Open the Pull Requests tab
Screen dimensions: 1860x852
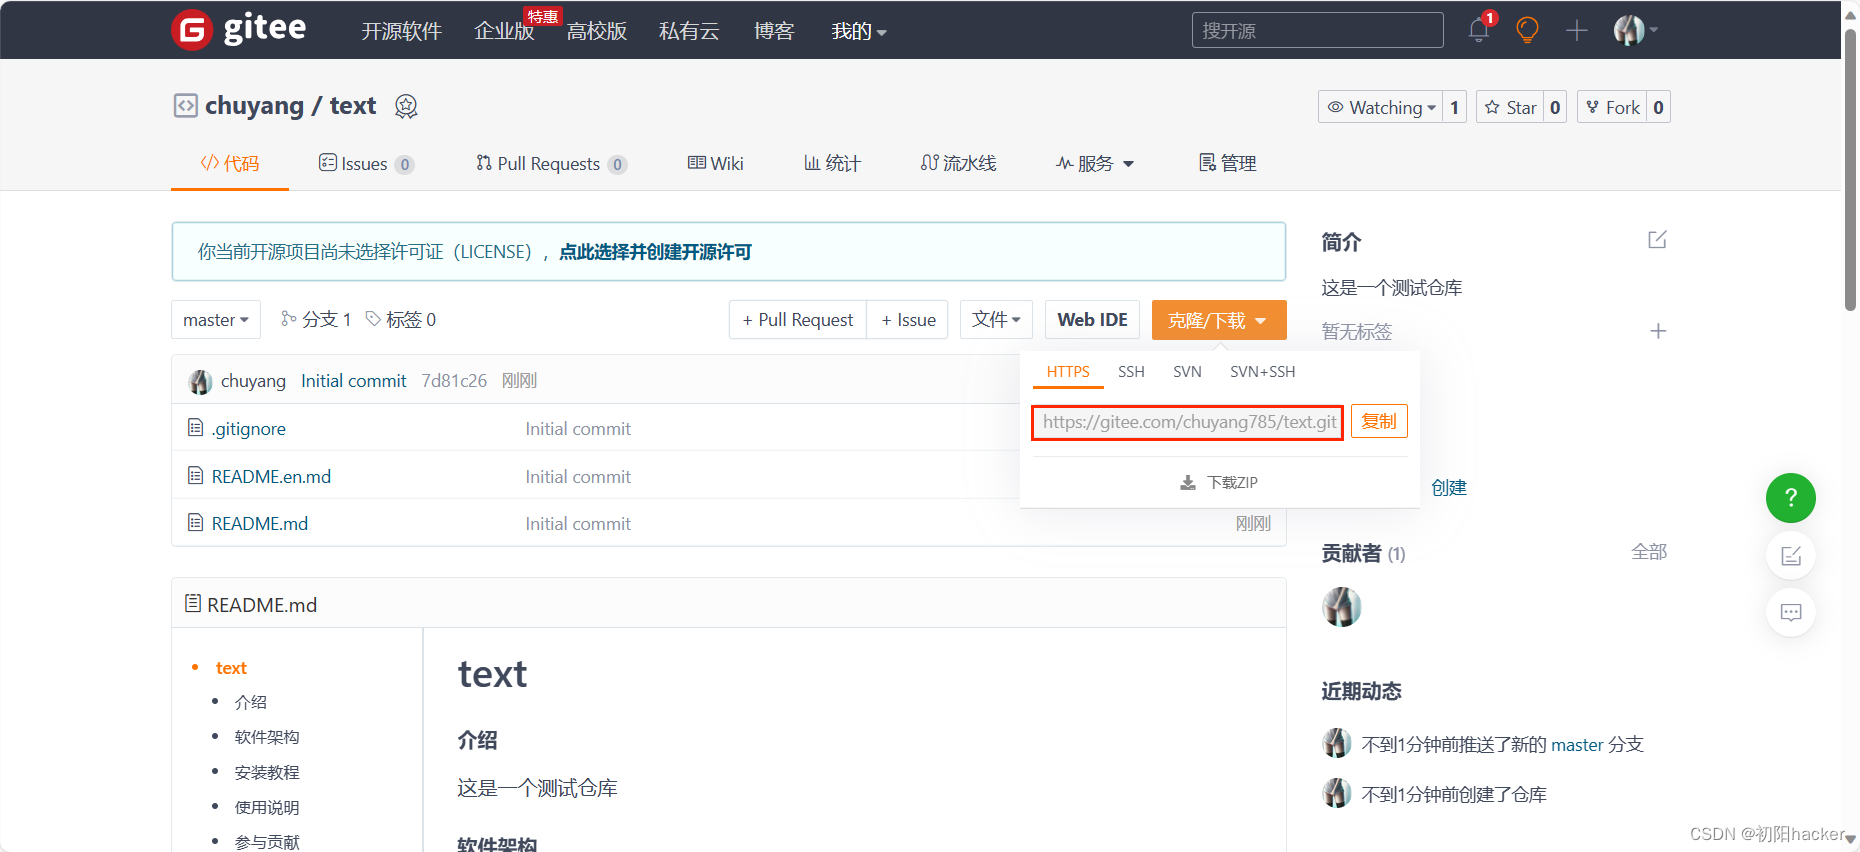coord(552,163)
